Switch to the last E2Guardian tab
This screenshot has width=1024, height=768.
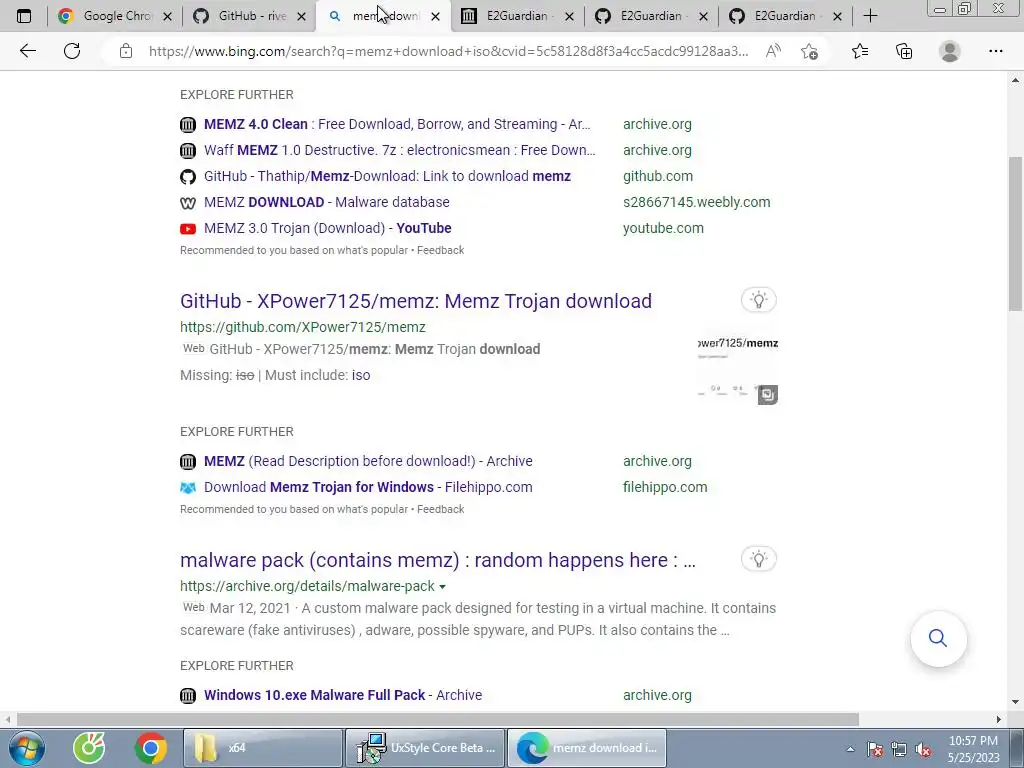point(784,16)
